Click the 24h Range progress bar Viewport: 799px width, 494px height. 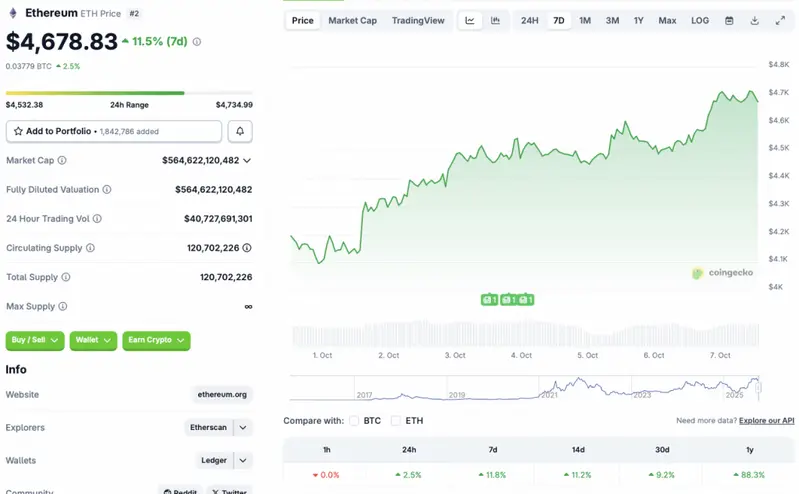(129, 93)
